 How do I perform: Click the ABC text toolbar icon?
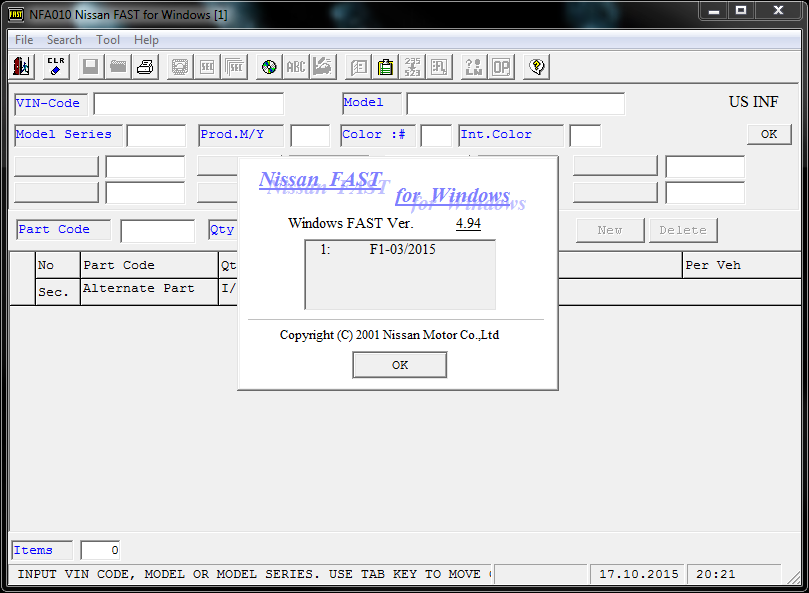(296, 67)
